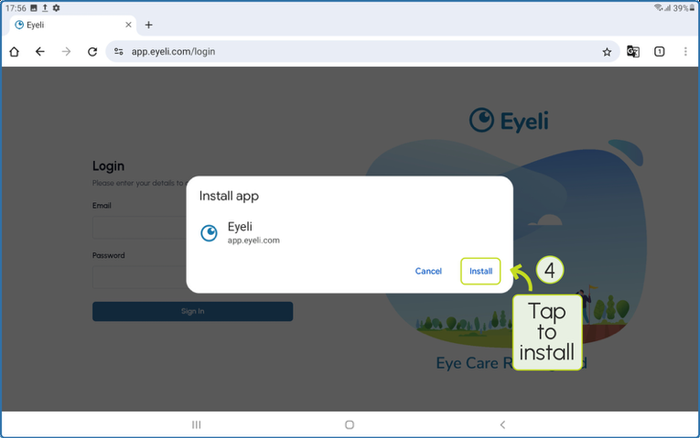
Task: Click the Eyeli logo on page
Action: pyautogui.click(x=509, y=121)
